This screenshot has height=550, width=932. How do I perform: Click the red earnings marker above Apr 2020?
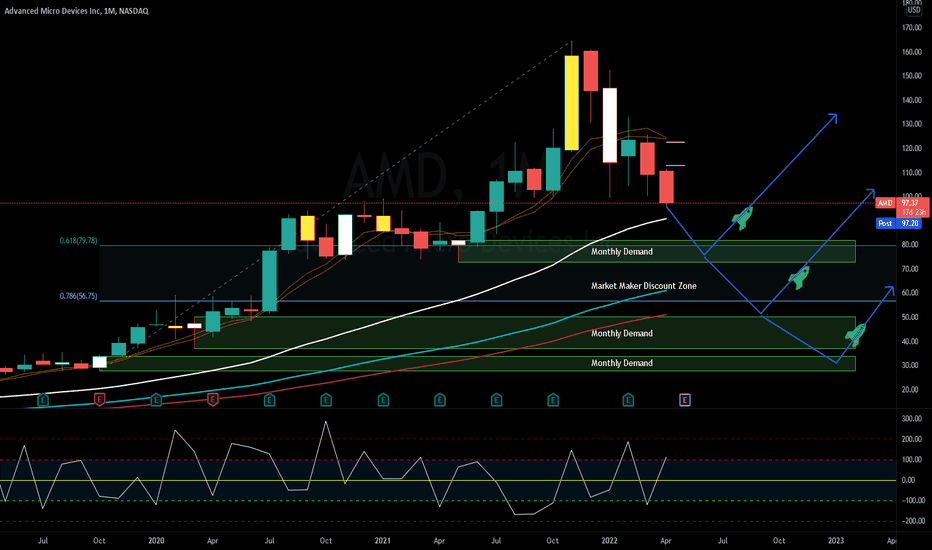click(213, 400)
